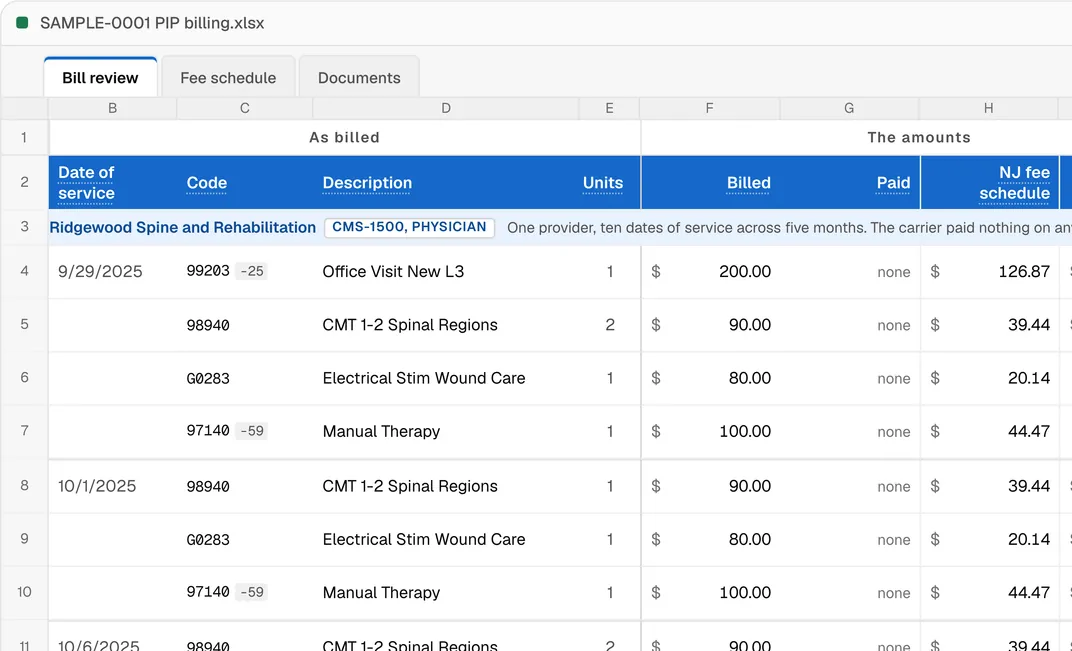1072x651 pixels.
Task: Select column B header
Action: (113, 108)
